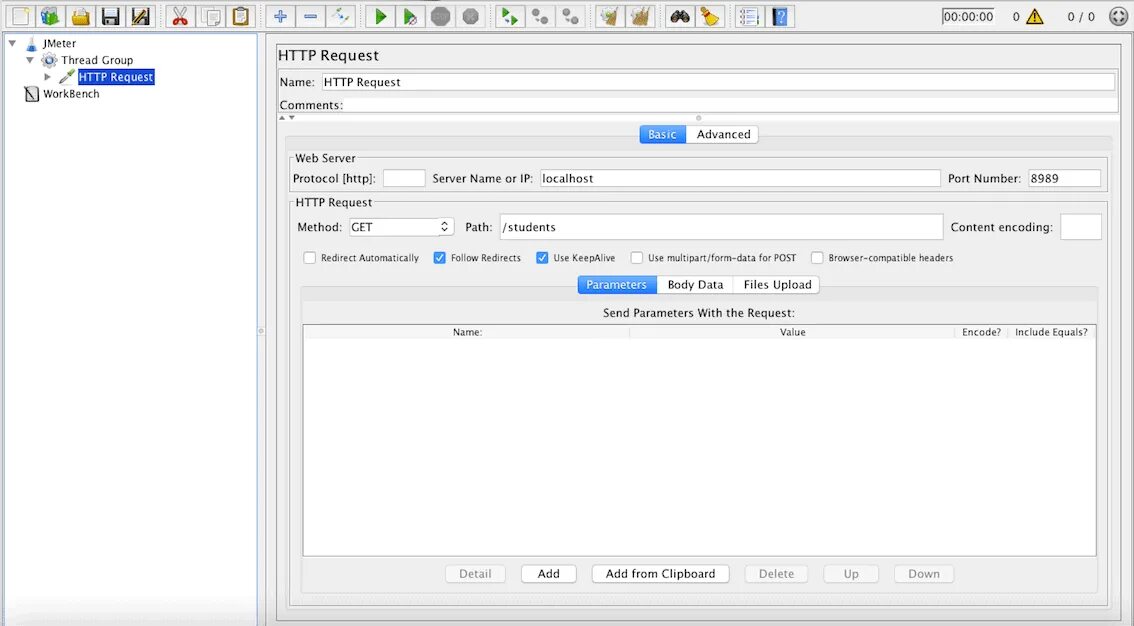
Task: Start the test with green play icon
Action: click(380, 16)
